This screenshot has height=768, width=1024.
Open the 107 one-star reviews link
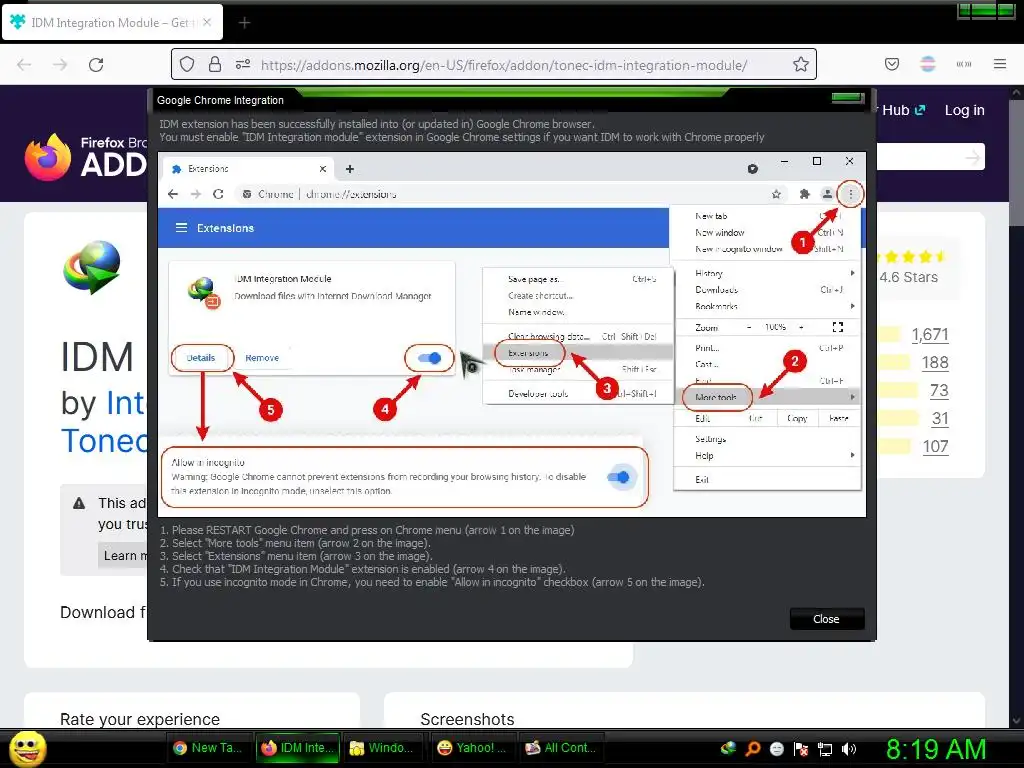[x=935, y=447]
